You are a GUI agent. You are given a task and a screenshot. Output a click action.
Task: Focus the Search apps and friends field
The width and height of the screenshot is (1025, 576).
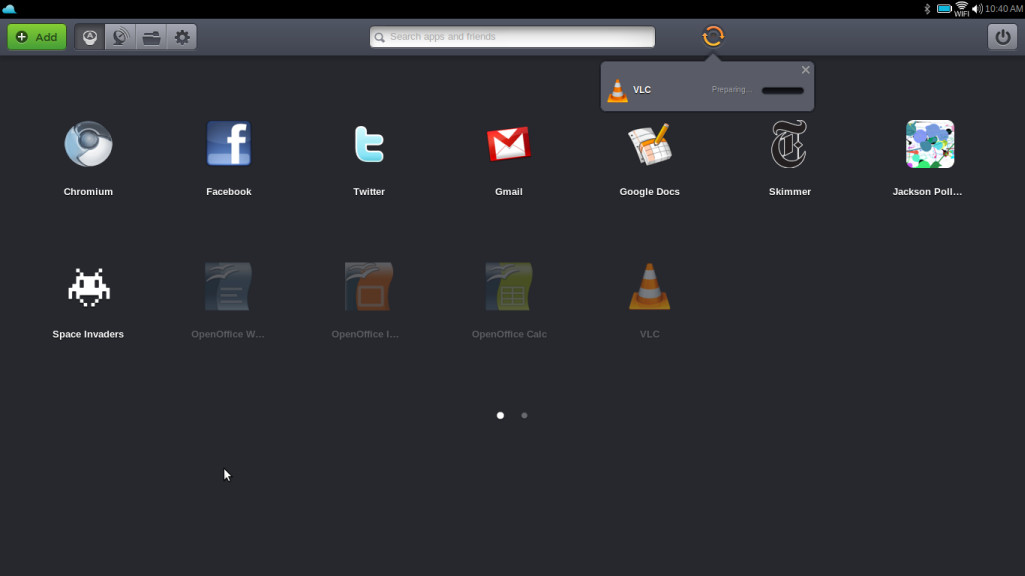tap(512, 37)
